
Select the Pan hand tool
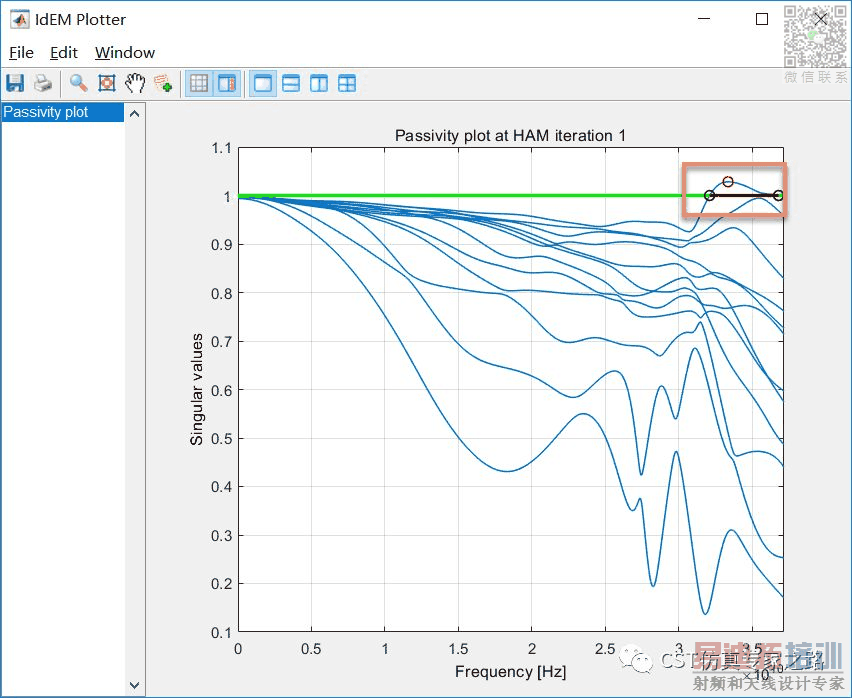(x=135, y=84)
